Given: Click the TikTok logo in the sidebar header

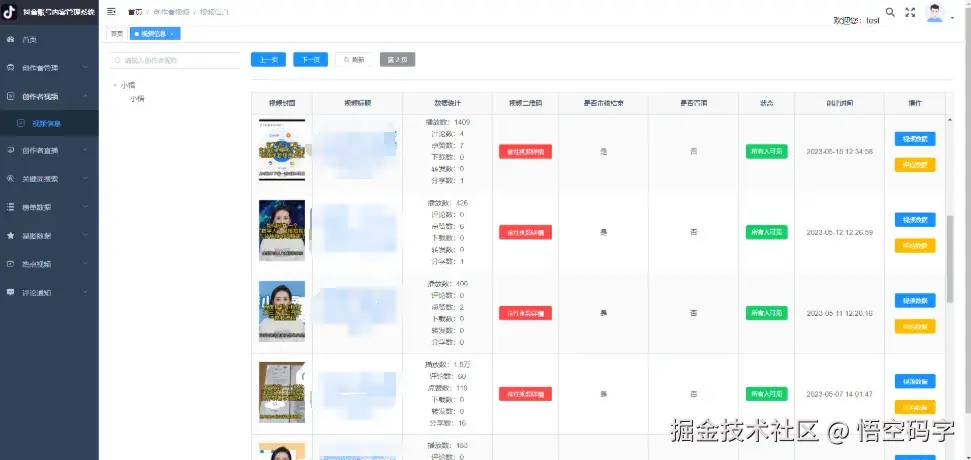Looking at the screenshot, I should [x=10, y=12].
